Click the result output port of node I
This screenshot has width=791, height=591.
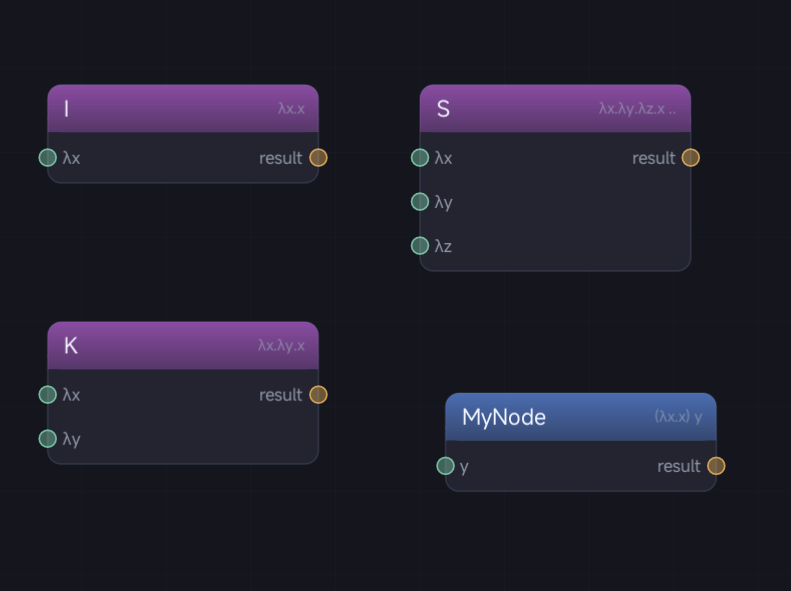point(318,158)
